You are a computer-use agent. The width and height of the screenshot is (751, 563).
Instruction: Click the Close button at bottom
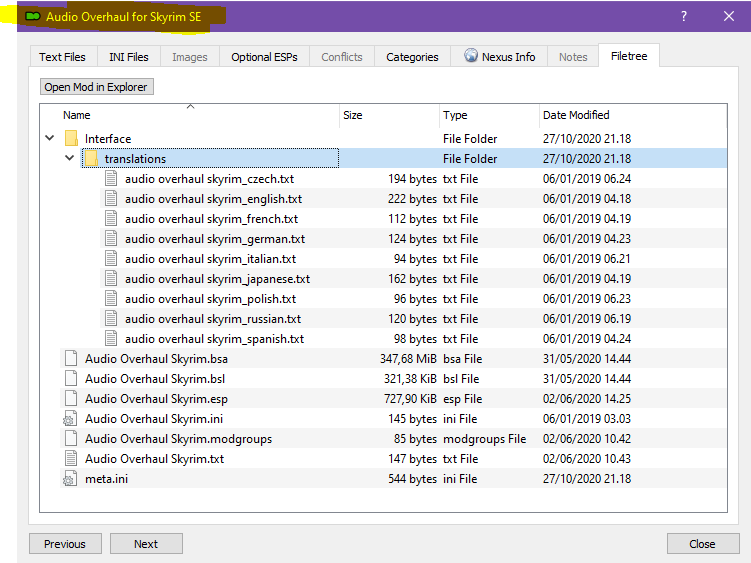[703, 544]
